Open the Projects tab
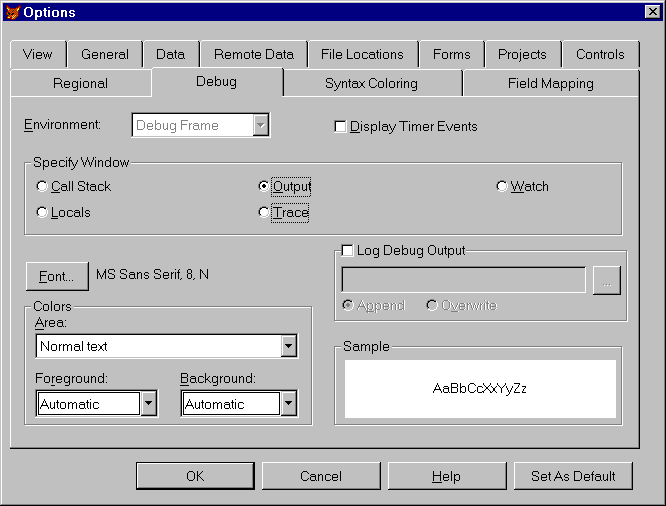666x506 pixels. pos(522,54)
